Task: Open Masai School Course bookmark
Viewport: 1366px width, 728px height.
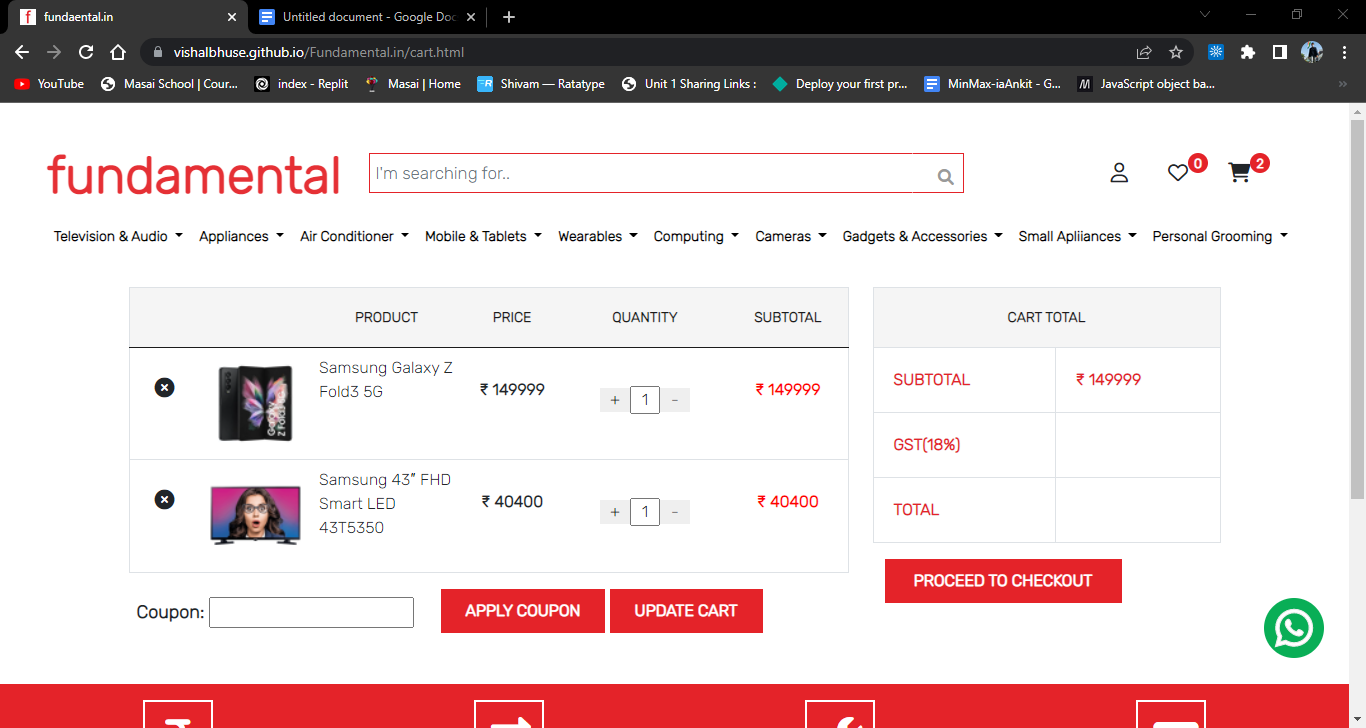Action: (x=170, y=84)
